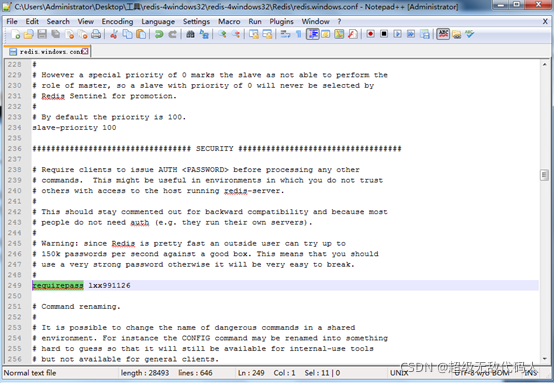554x383 pixels.
Task: Open the Replace dialog icon
Action: click(204, 34)
